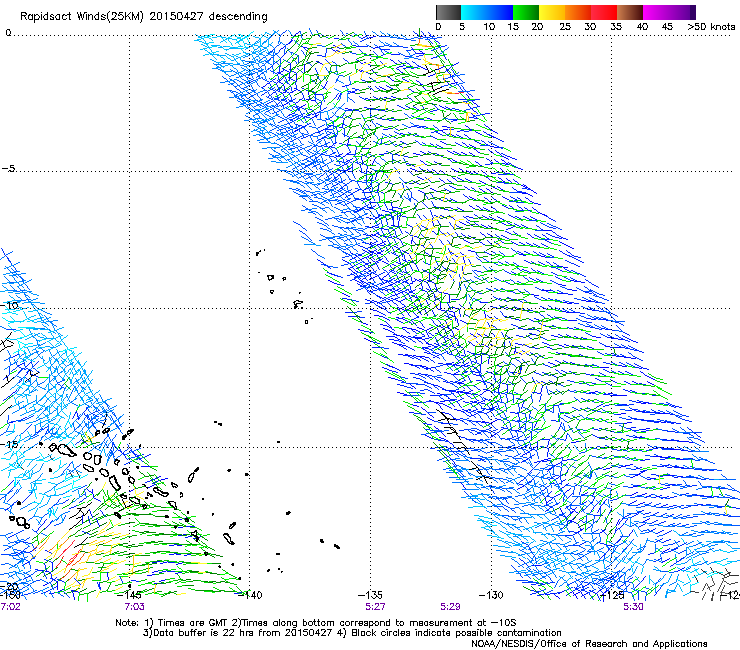Choose the magenta 40-45 knots legend segment

656,12
